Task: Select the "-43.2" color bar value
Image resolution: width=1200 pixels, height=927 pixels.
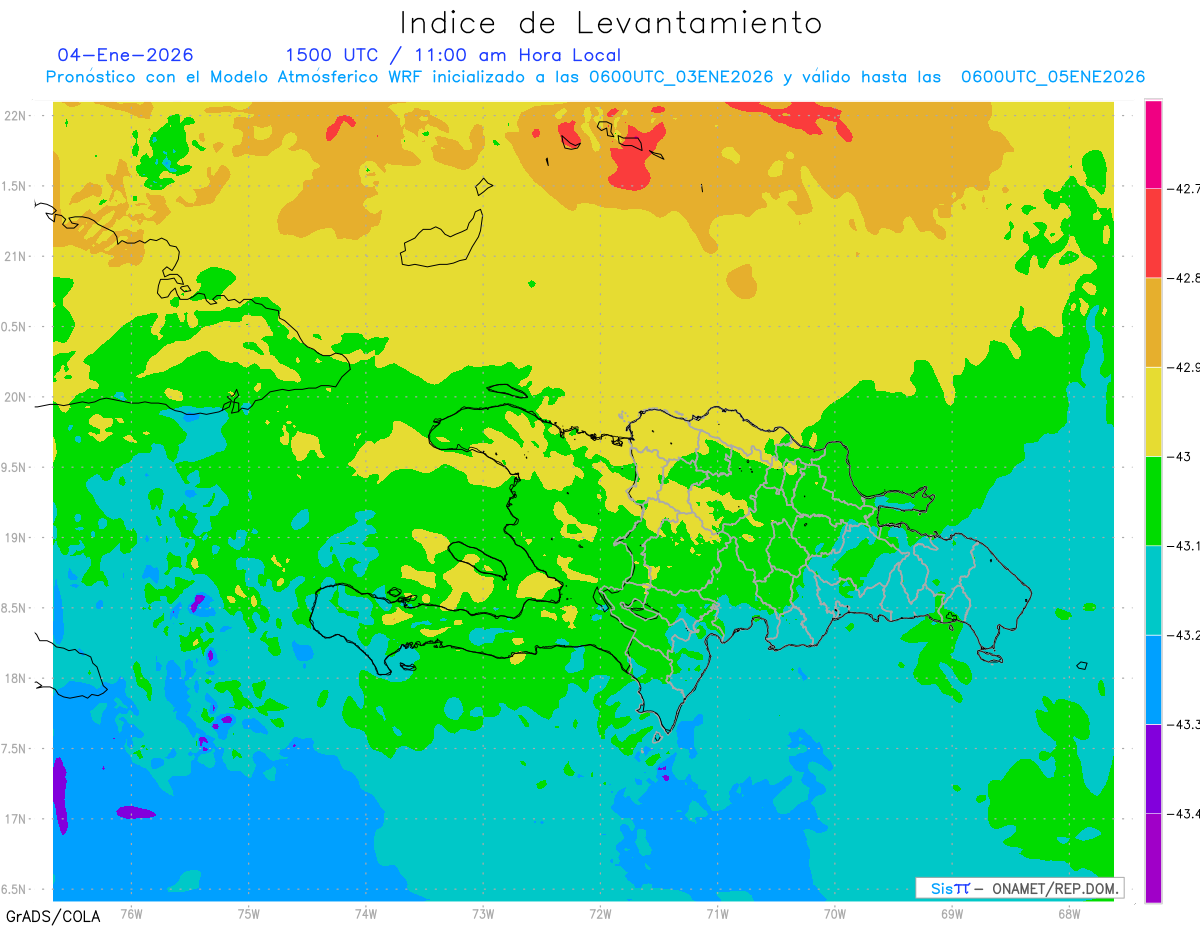Action: pos(1184,635)
